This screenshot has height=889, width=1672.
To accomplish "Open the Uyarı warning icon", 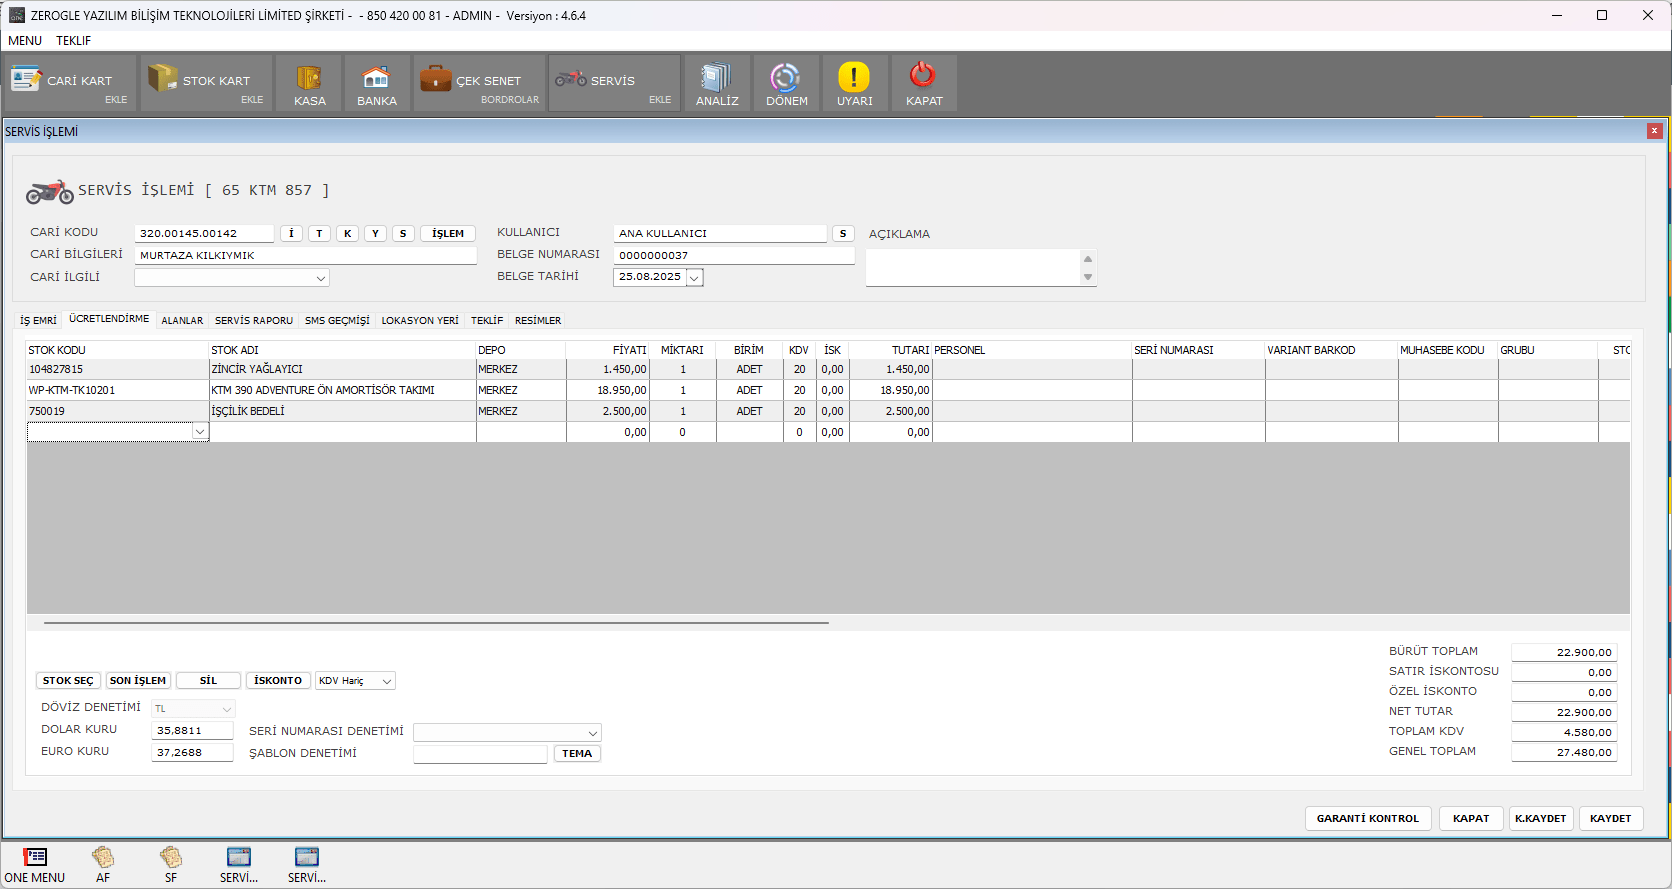I will [x=854, y=77].
